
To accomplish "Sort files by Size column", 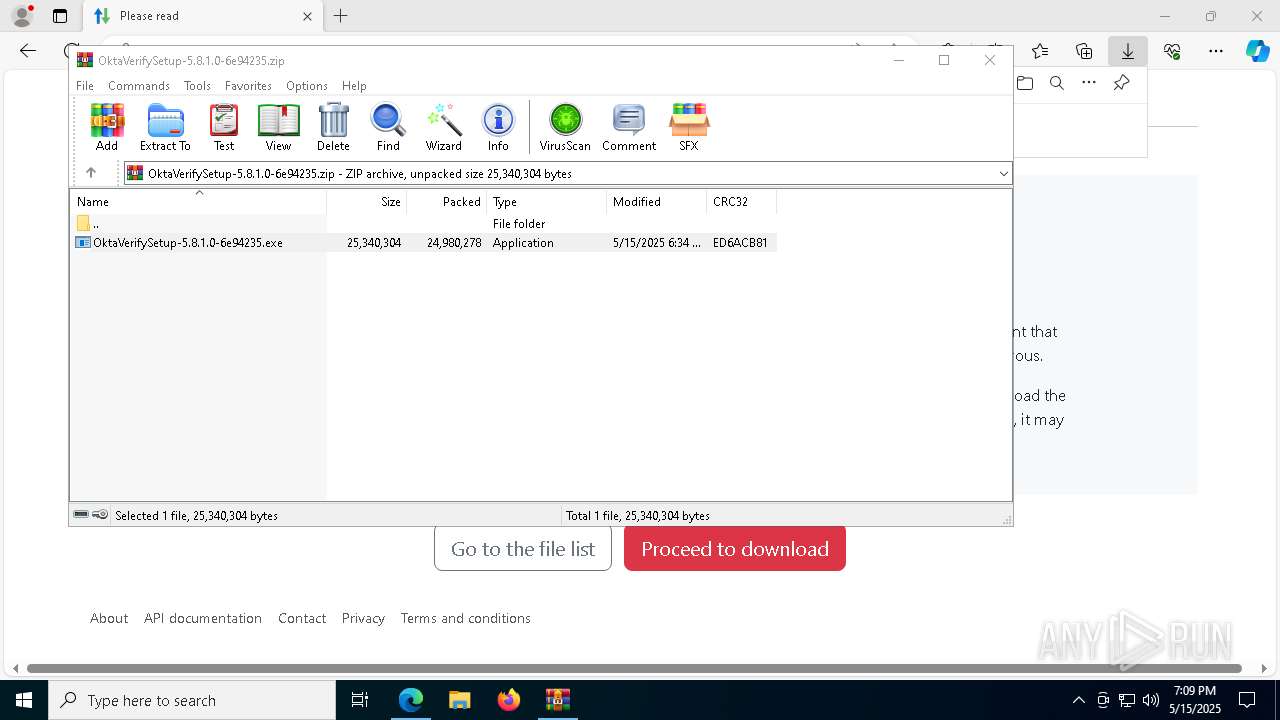I will click(x=367, y=202).
